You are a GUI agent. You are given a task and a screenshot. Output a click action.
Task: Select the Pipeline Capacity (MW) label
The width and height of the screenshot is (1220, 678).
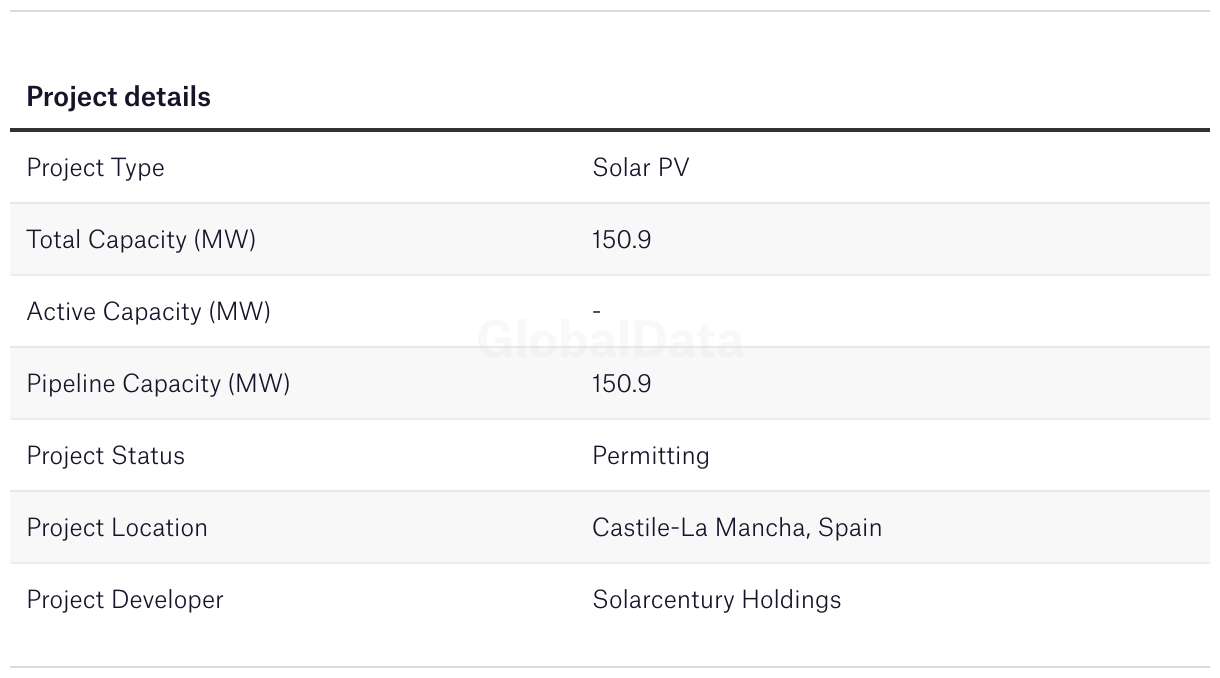tap(158, 384)
